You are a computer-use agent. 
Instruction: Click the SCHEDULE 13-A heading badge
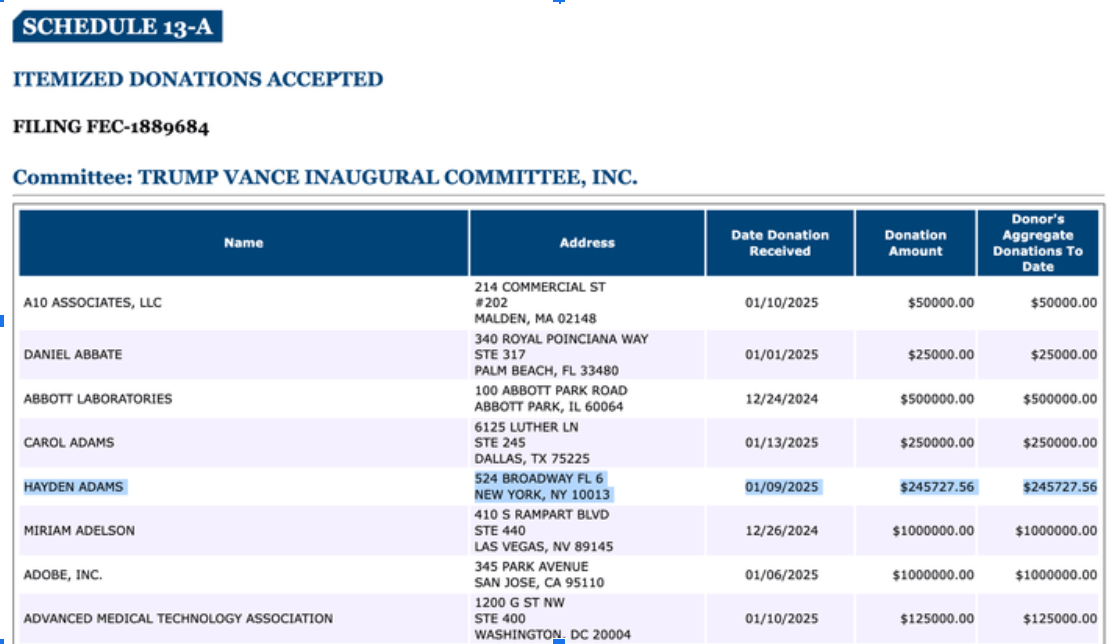click(117, 27)
